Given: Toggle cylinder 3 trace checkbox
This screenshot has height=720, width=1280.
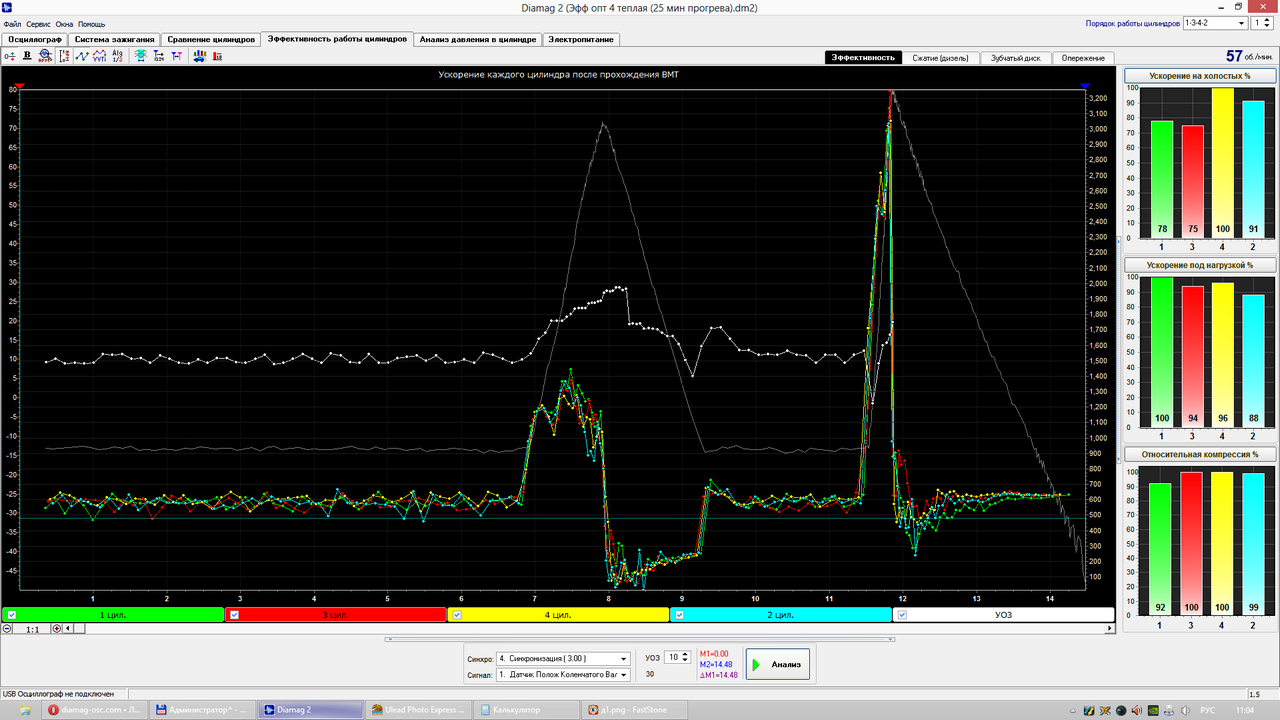Looking at the screenshot, I should (x=234, y=615).
